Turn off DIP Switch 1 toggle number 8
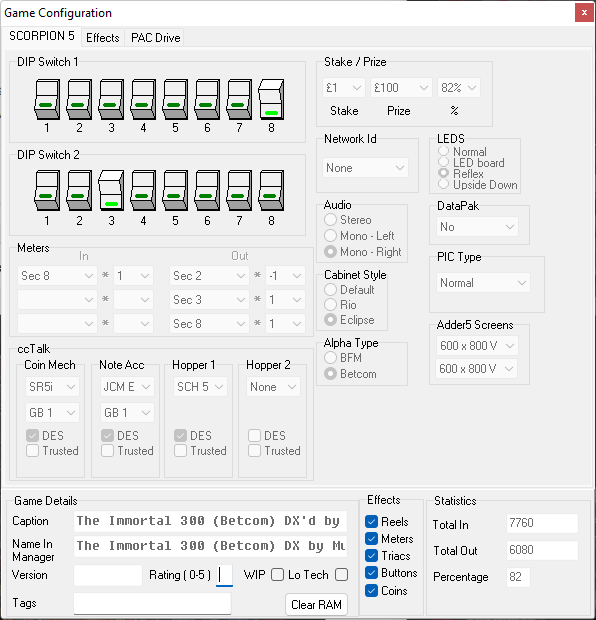The image size is (596, 620). pyautogui.click(x=271, y=99)
